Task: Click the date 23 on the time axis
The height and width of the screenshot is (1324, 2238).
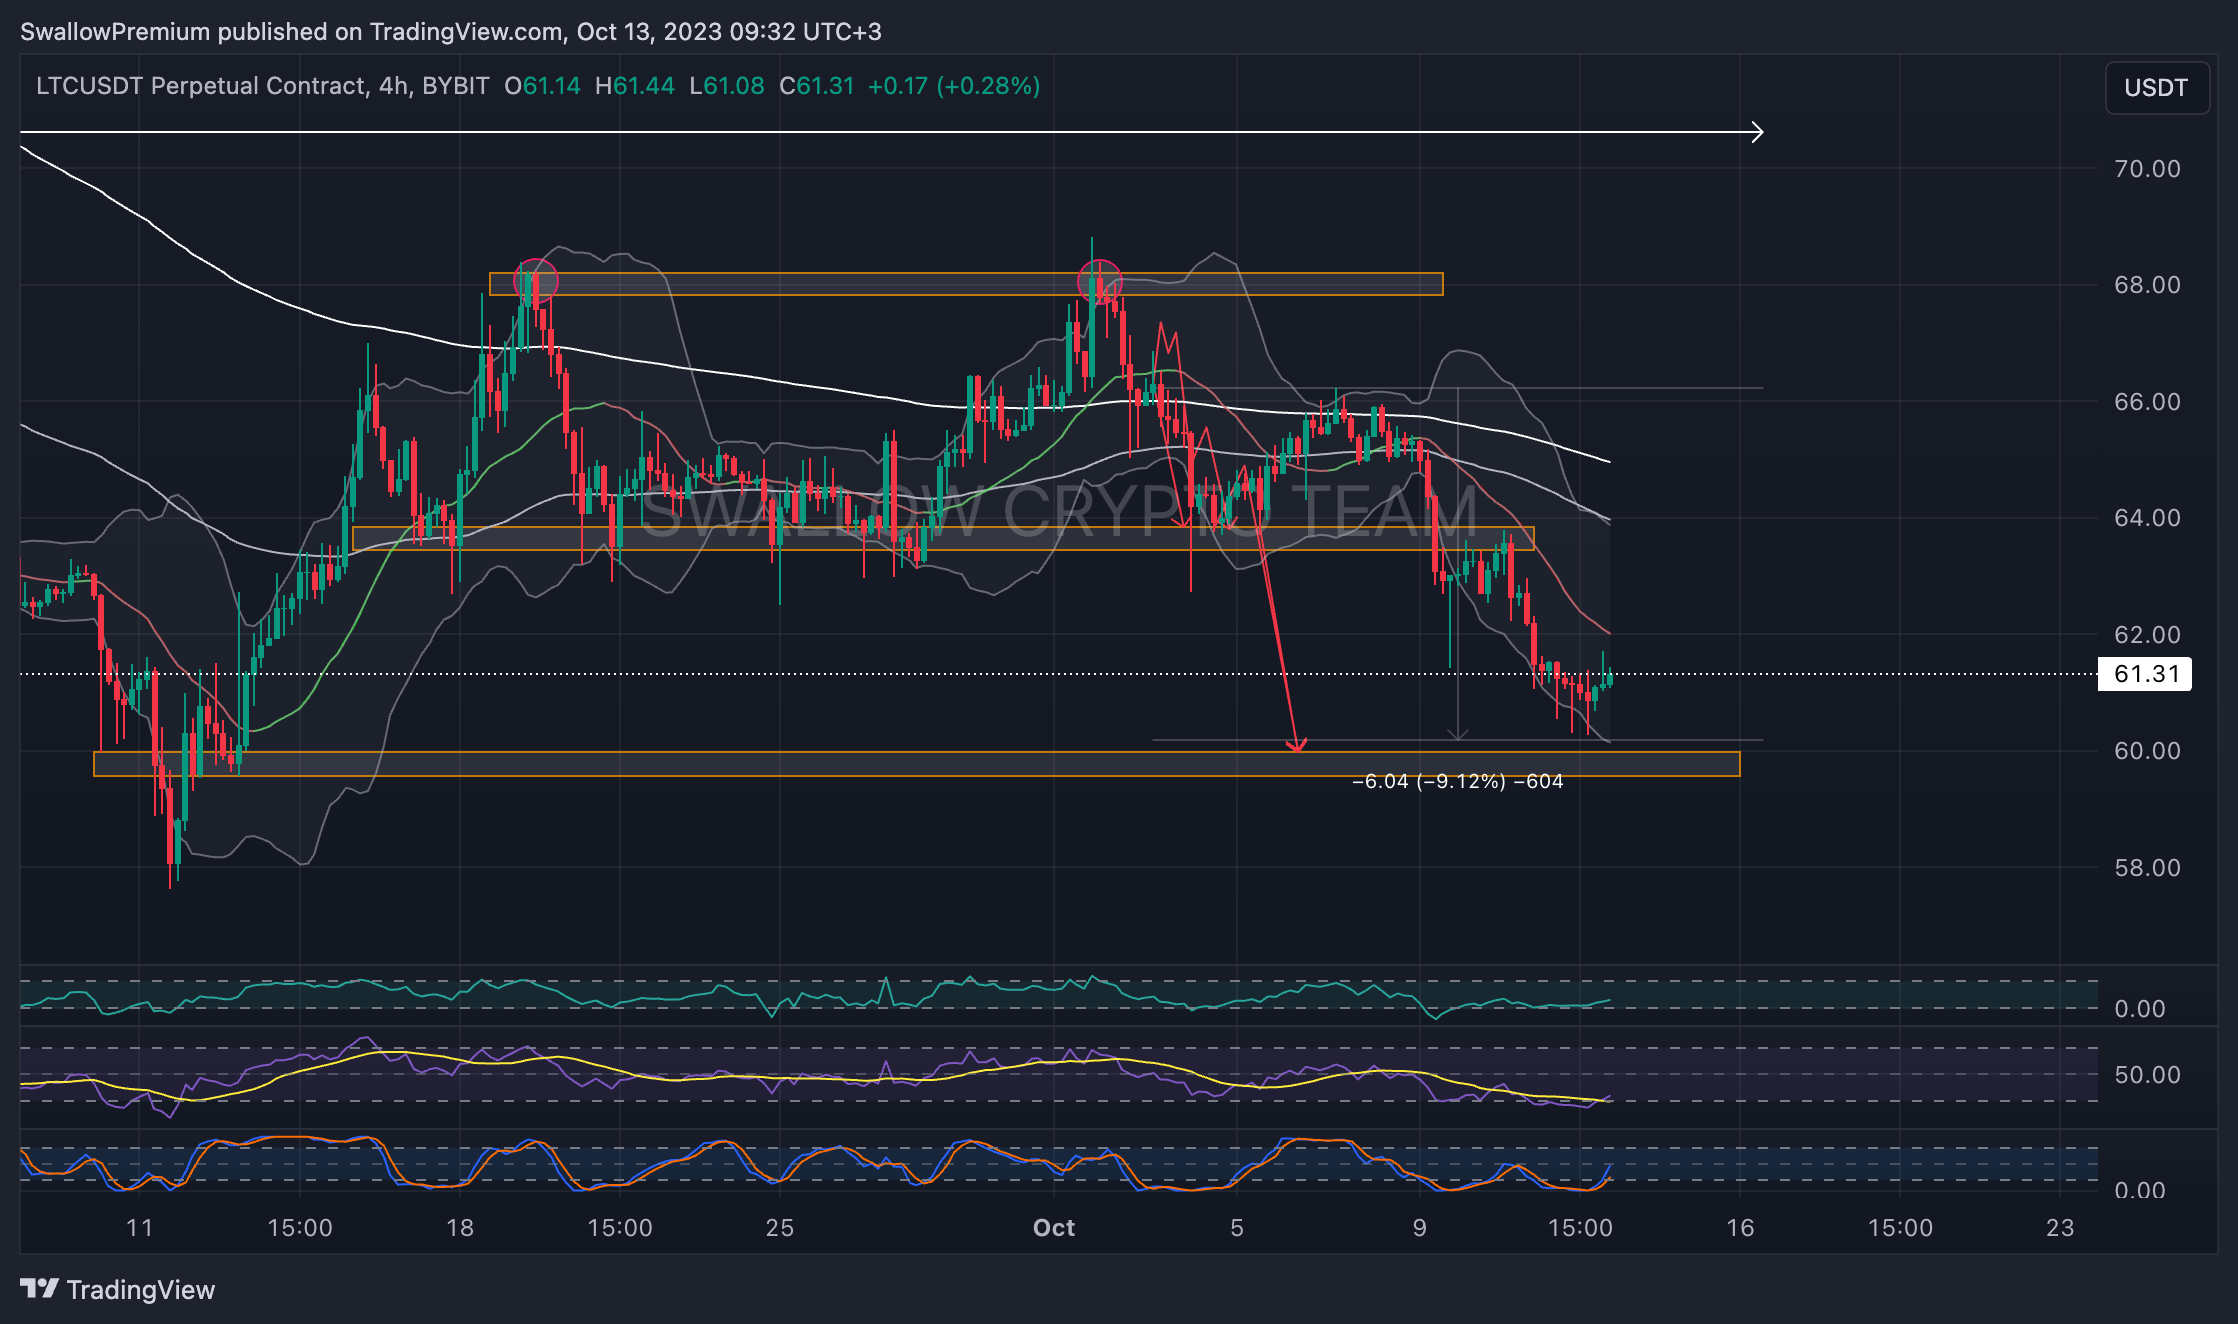Action: pos(2060,1228)
